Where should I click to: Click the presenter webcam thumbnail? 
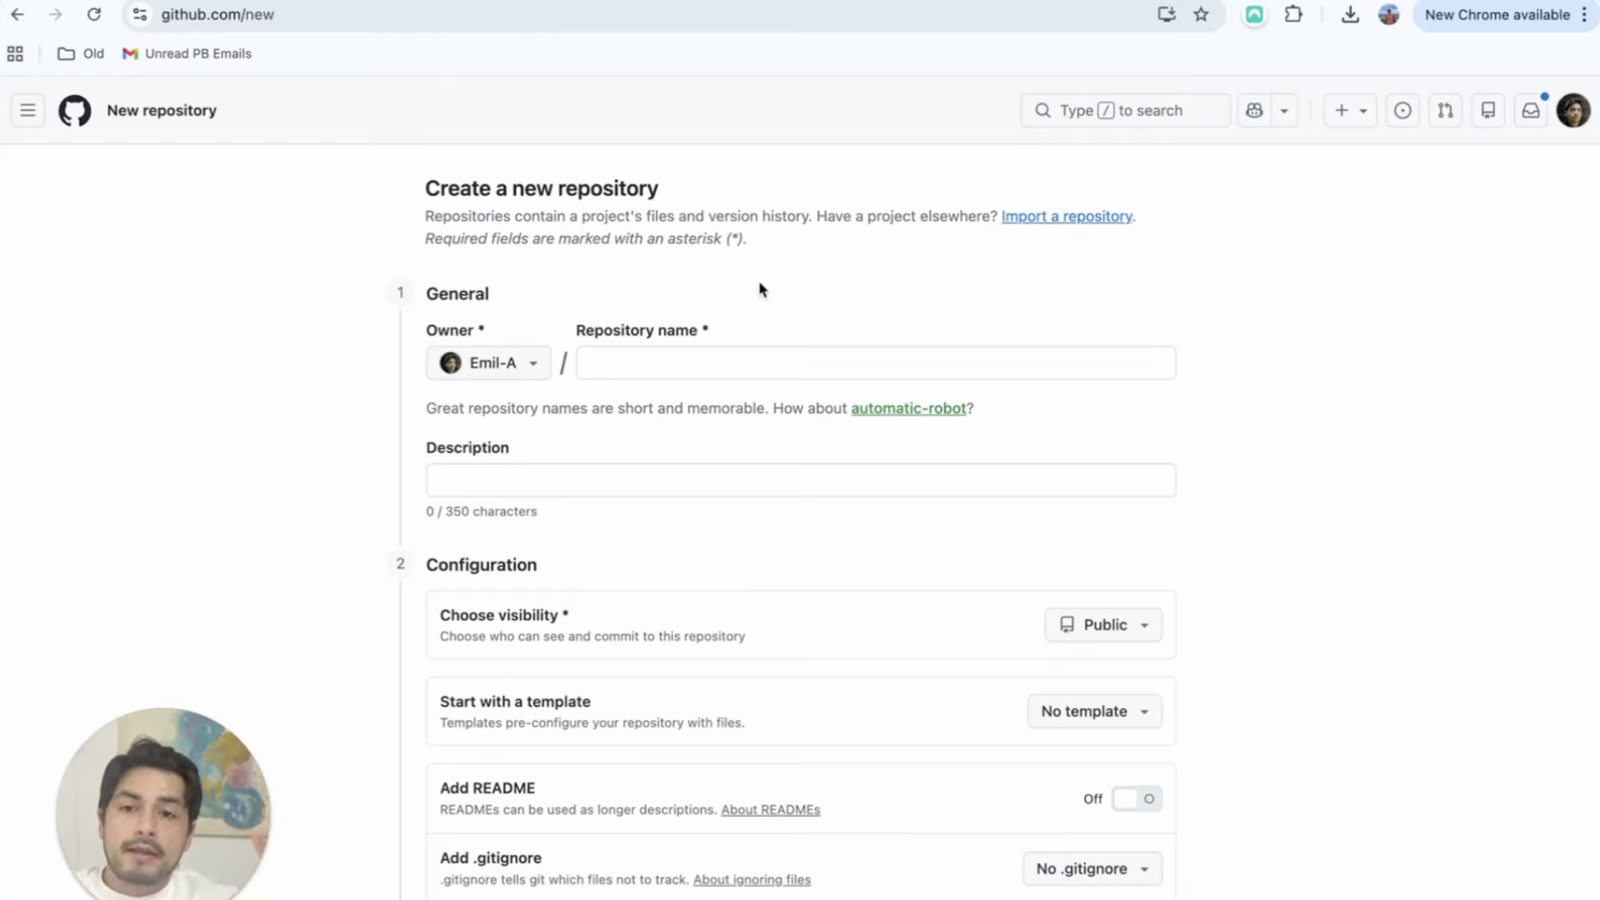[163, 804]
